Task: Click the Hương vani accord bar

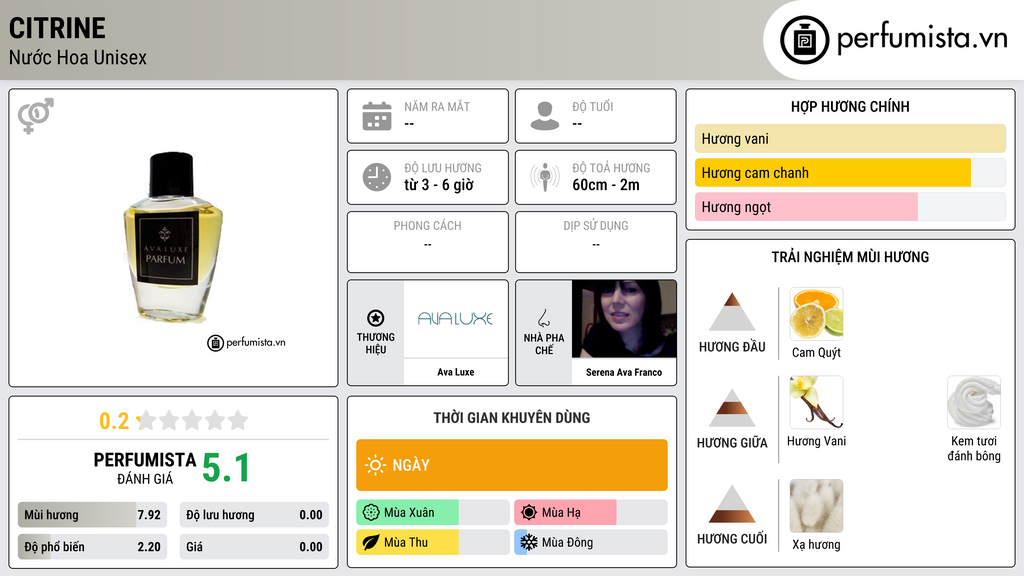Action: point(850,138)
